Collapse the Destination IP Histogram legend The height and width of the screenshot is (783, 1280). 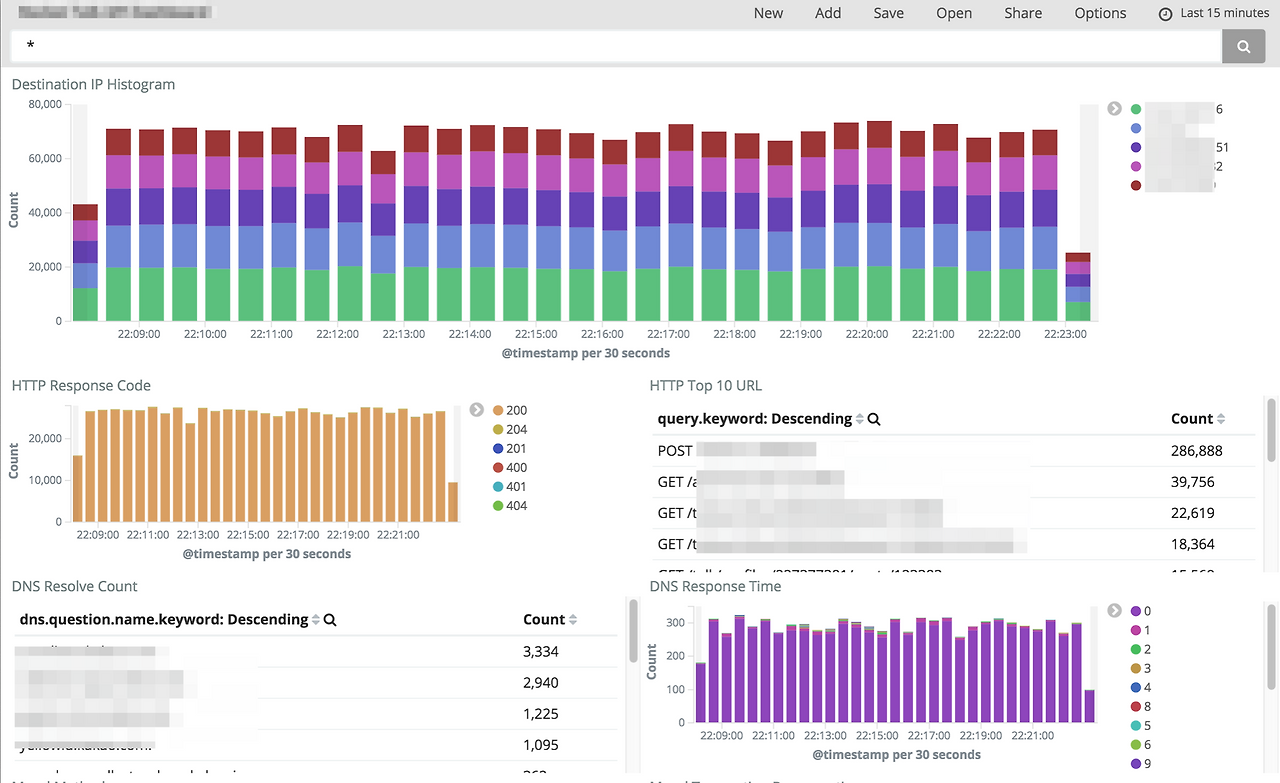[x=1115, y=109]
